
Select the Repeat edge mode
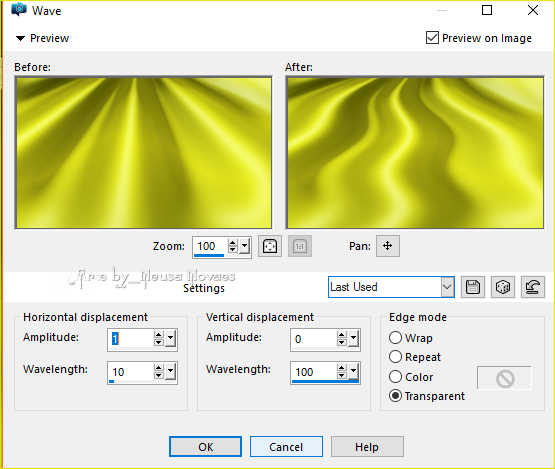395,357
